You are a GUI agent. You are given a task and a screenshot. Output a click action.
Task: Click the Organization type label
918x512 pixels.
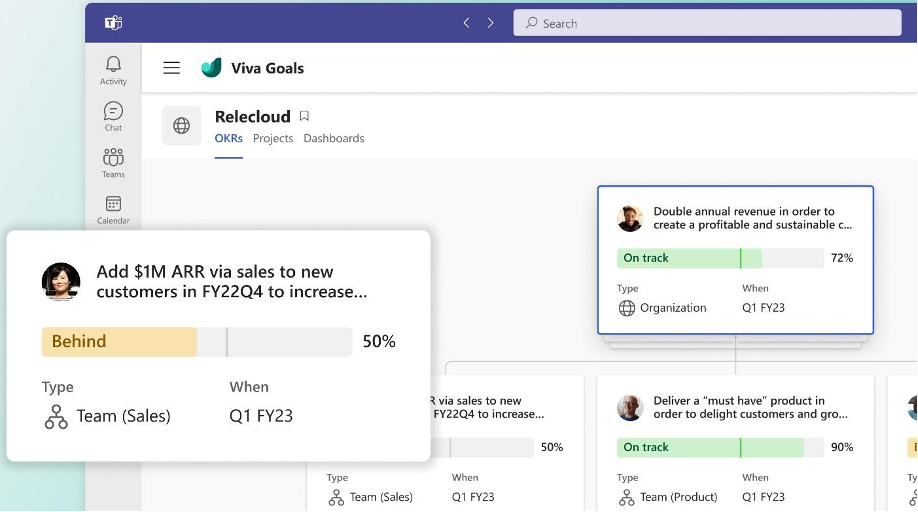673,308
